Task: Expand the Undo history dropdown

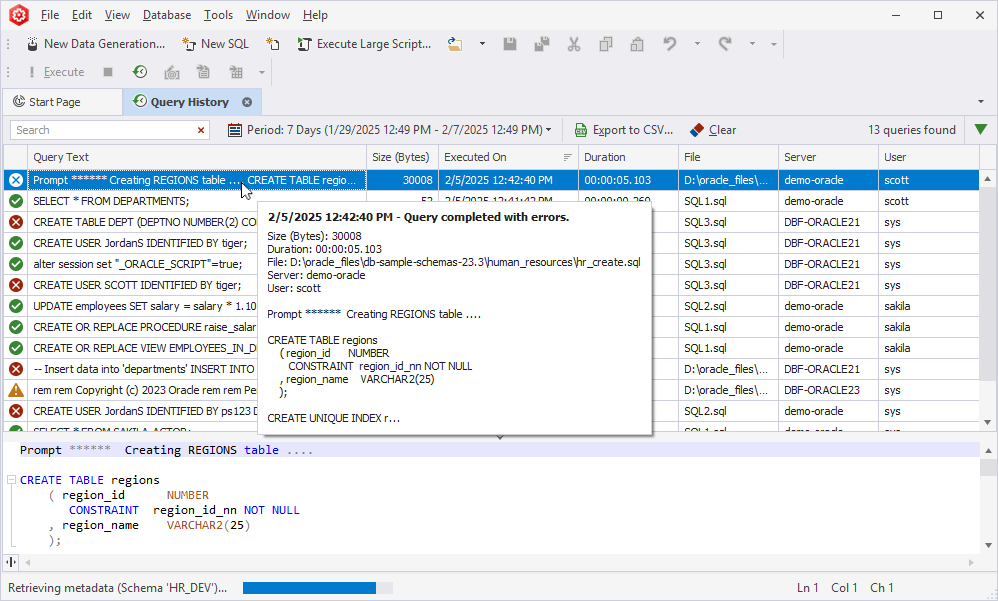Action: click(697, 44)
